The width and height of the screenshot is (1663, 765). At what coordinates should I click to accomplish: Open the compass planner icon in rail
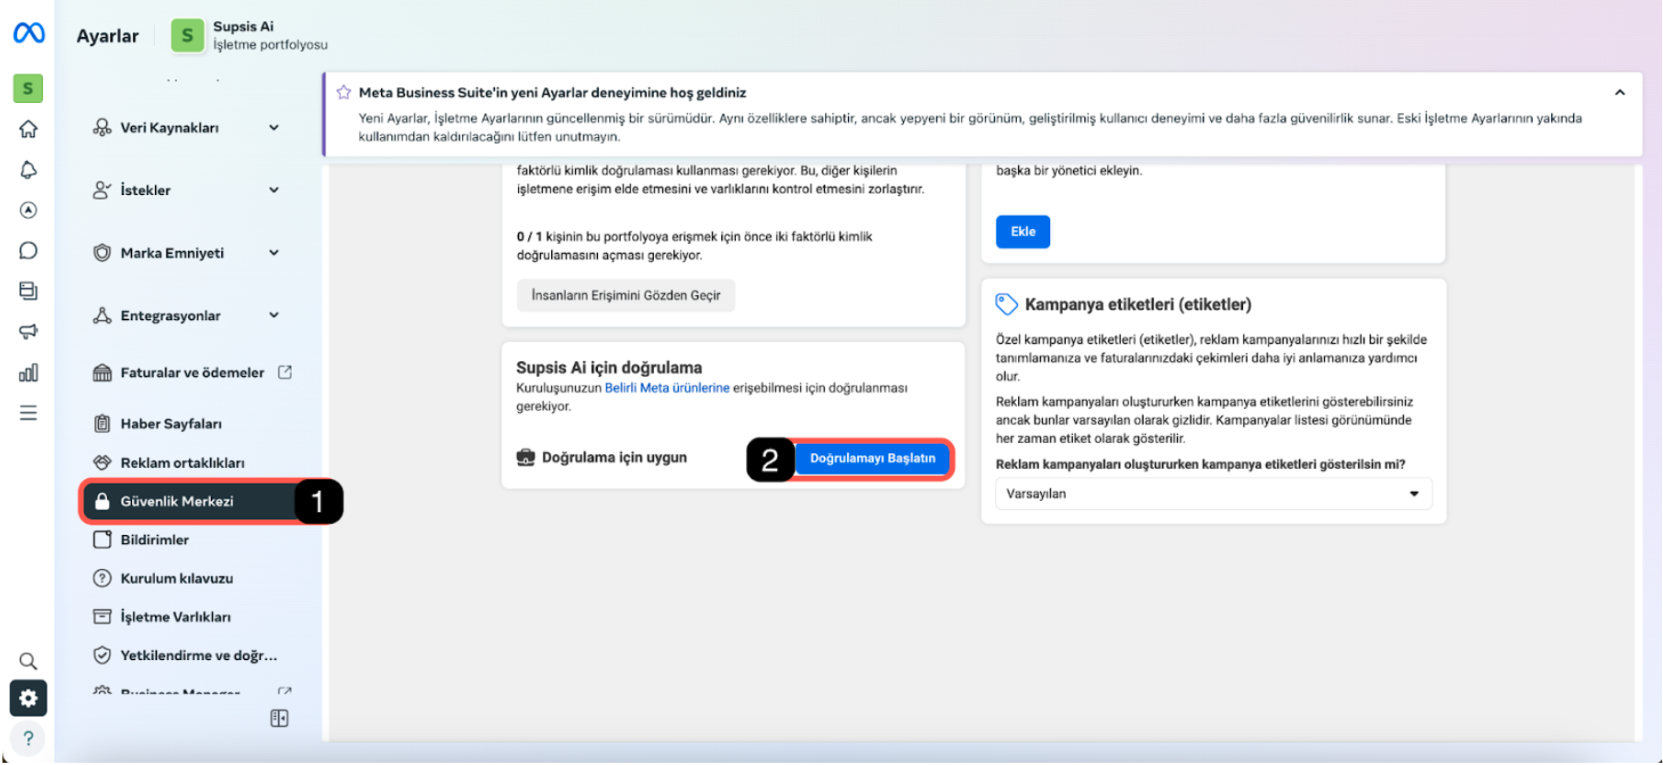point(28,210)
